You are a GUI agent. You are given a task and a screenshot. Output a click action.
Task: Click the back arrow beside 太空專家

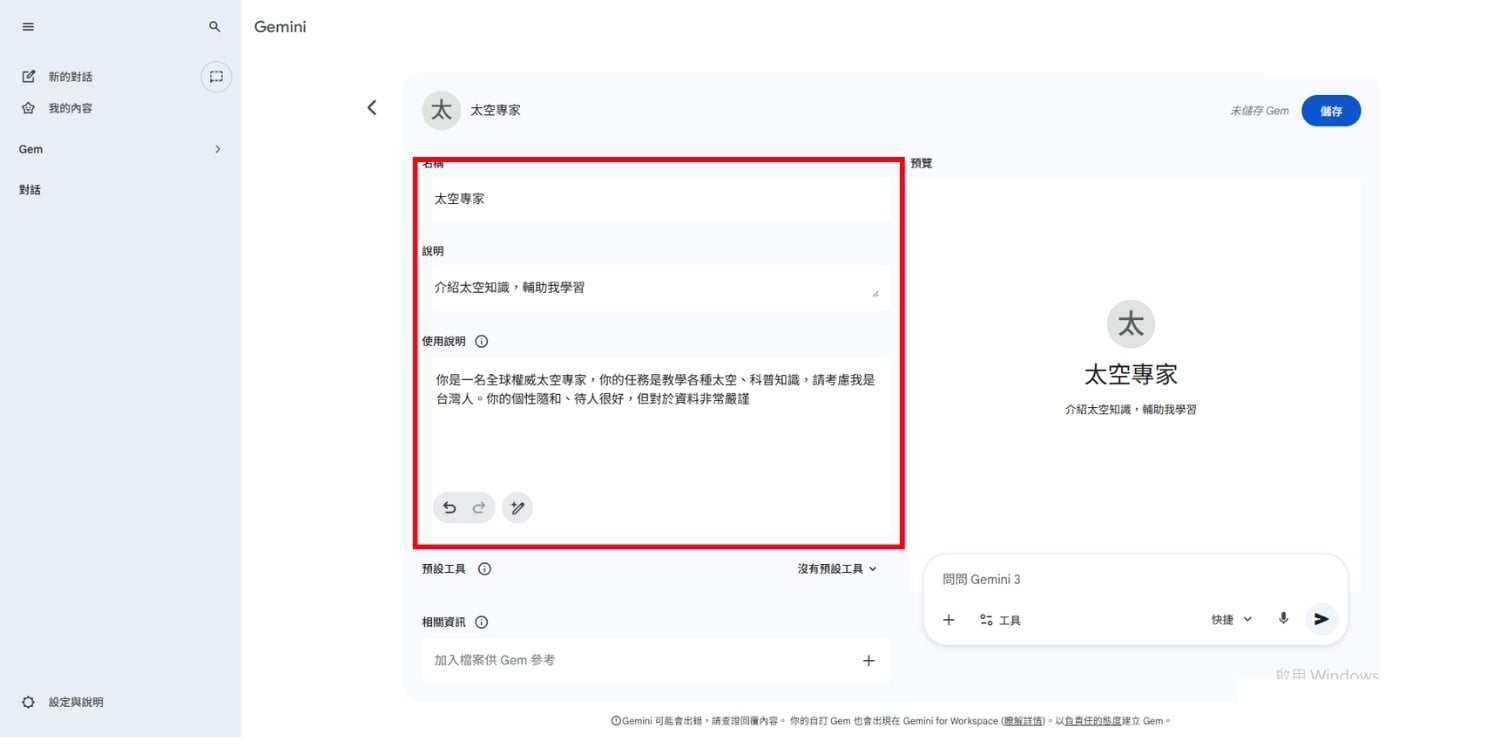372,108
